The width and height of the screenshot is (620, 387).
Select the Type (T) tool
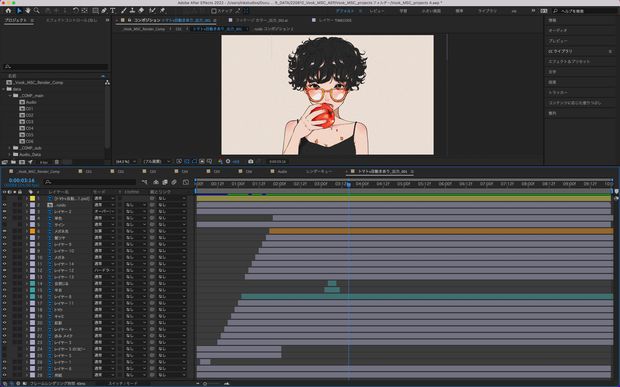pos(113,11)
